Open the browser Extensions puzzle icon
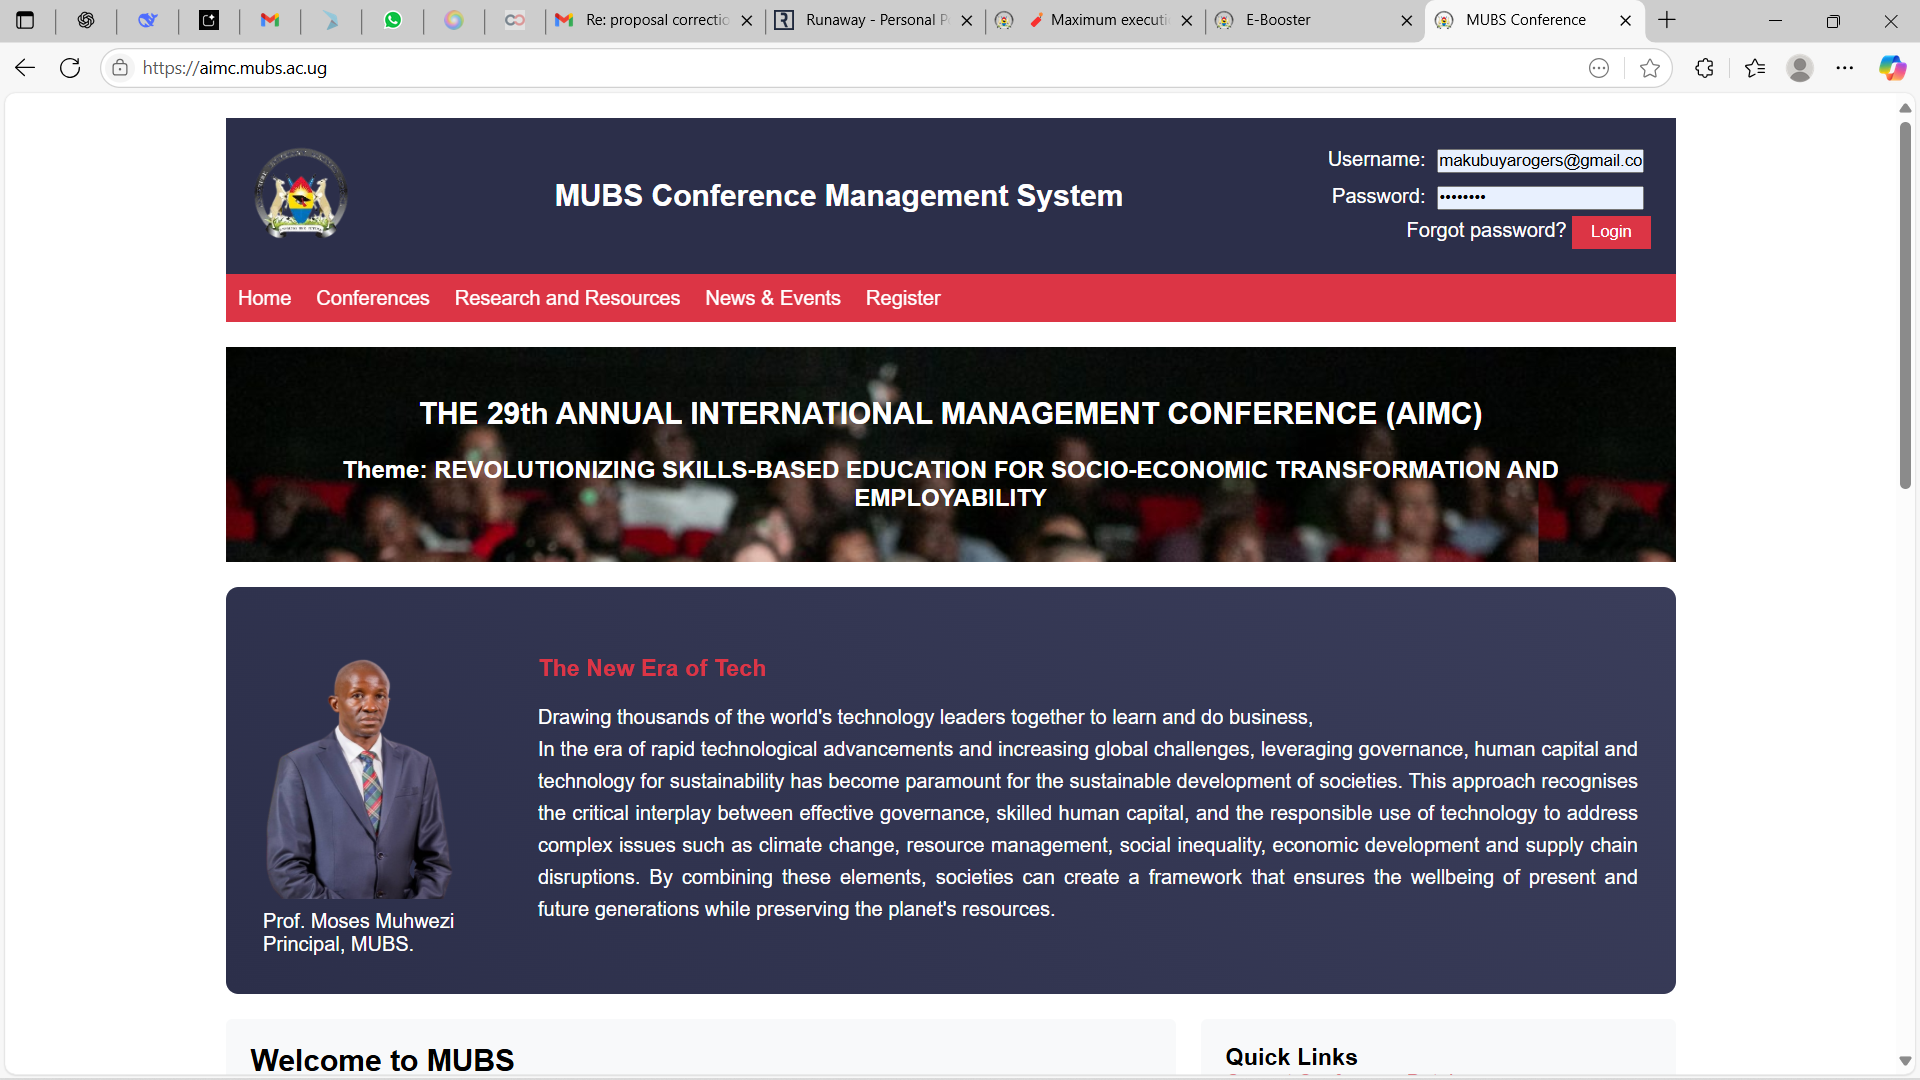1920x1080 pixels. point(1705,68)
